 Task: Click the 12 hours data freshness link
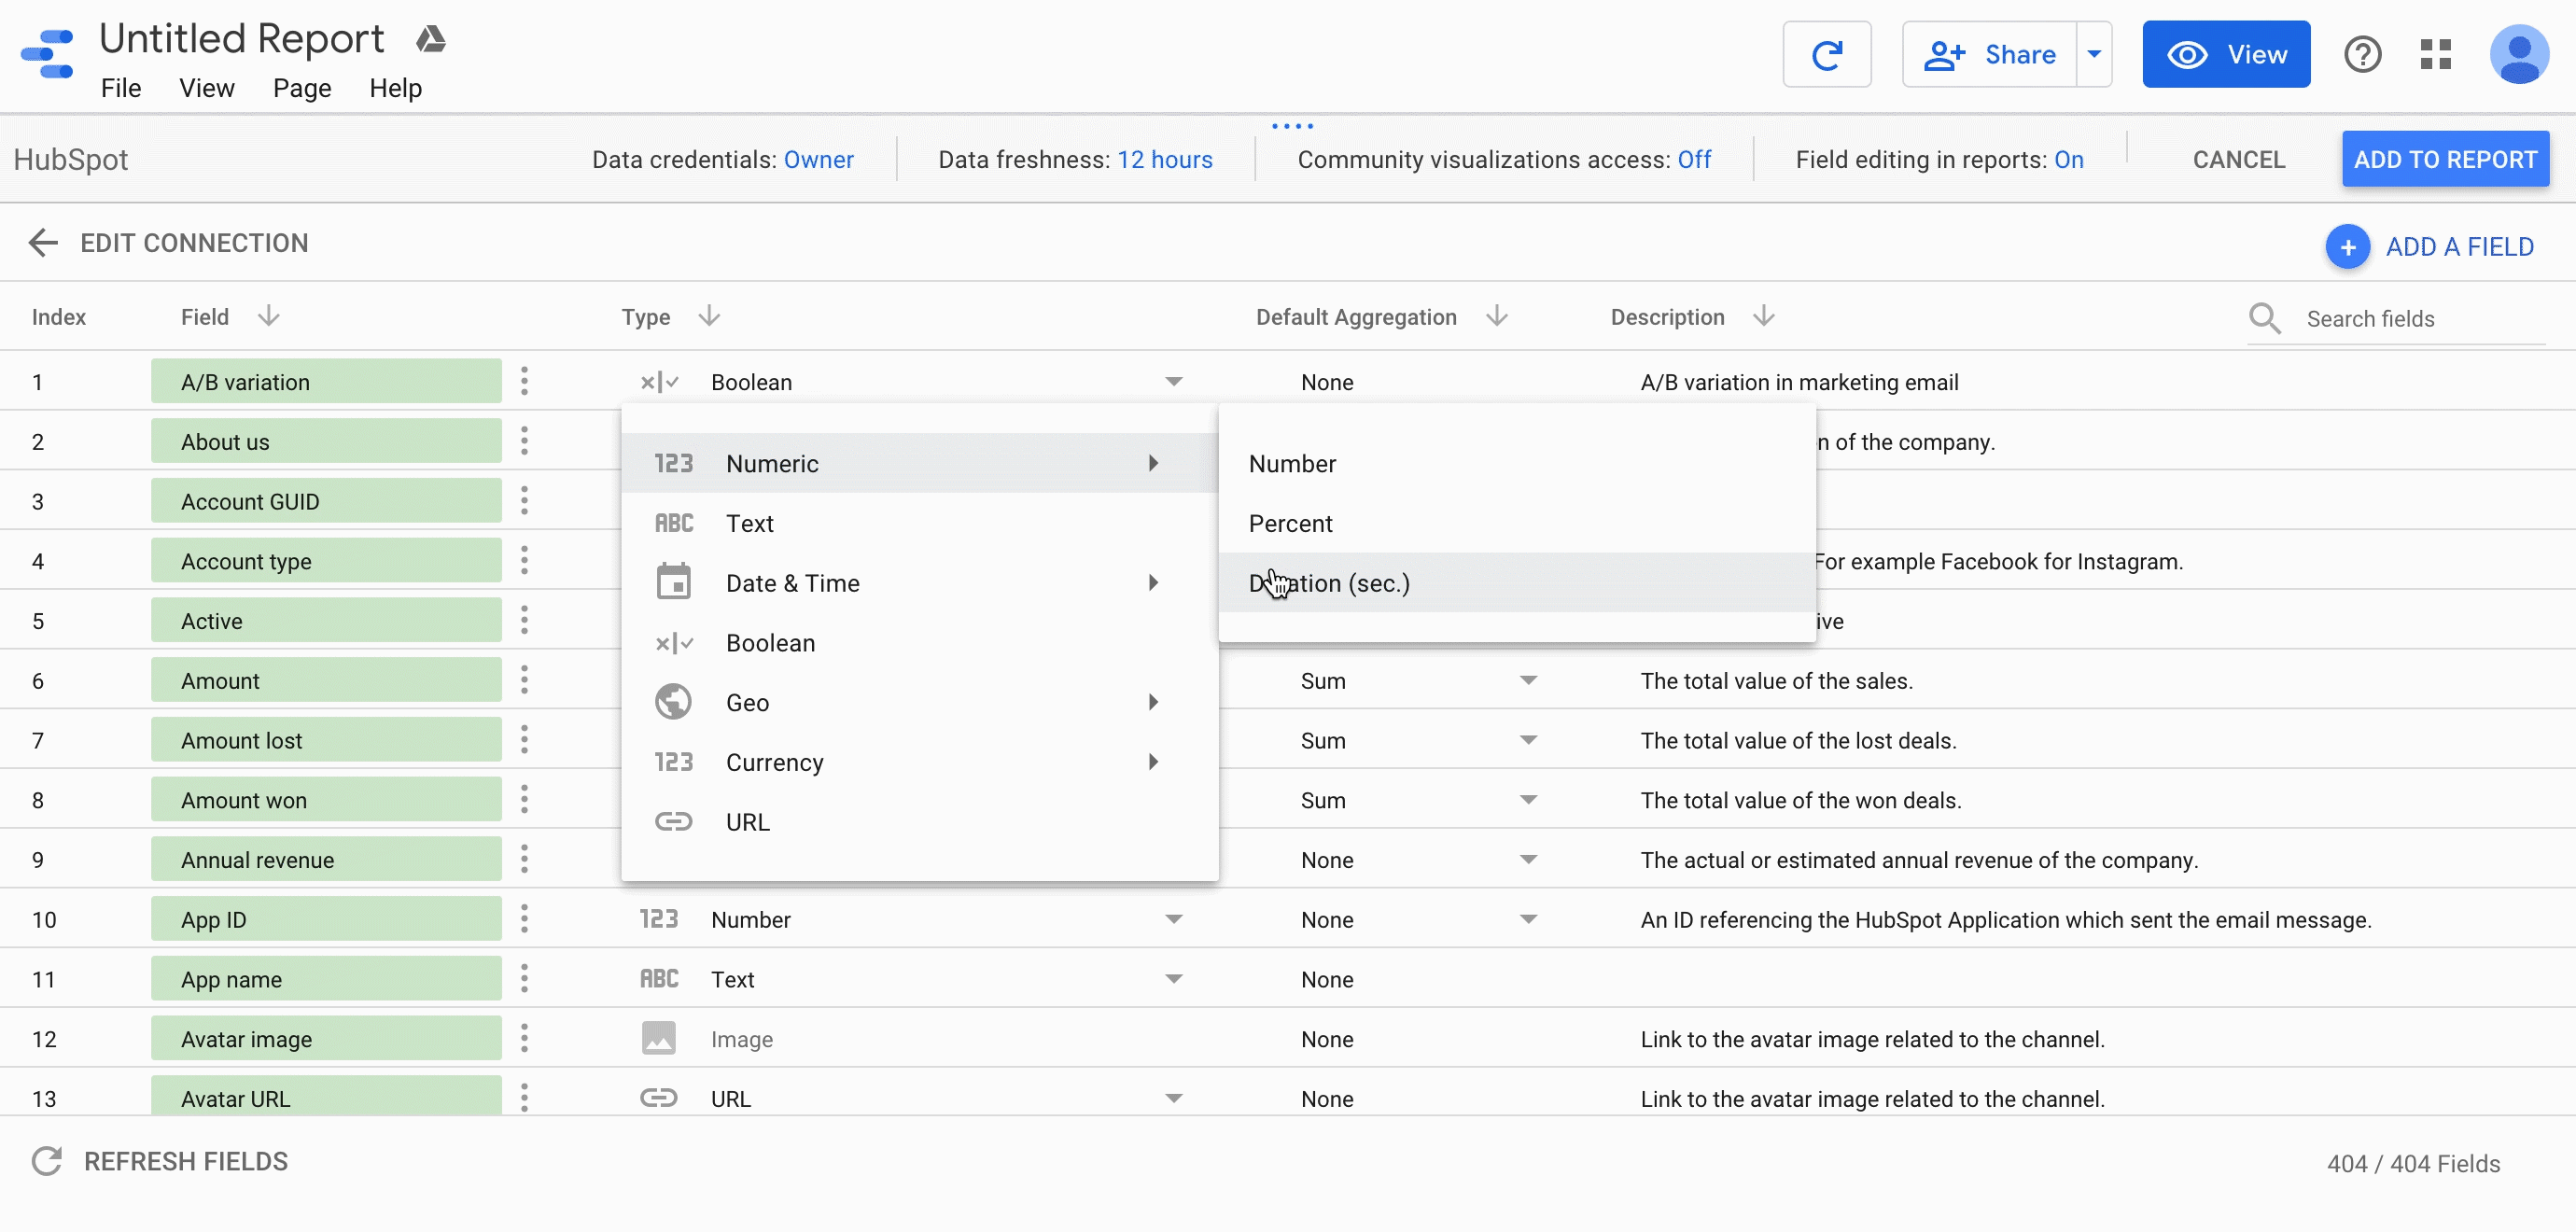pos(1164,160)
